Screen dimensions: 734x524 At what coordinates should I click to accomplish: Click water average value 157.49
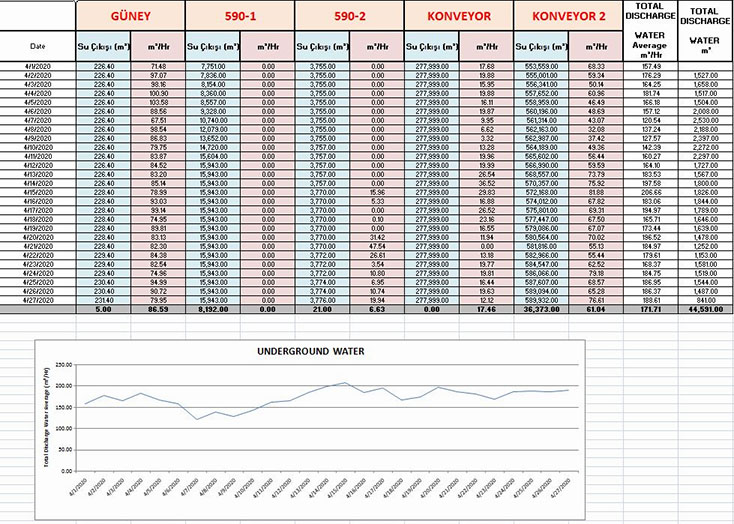650,66
